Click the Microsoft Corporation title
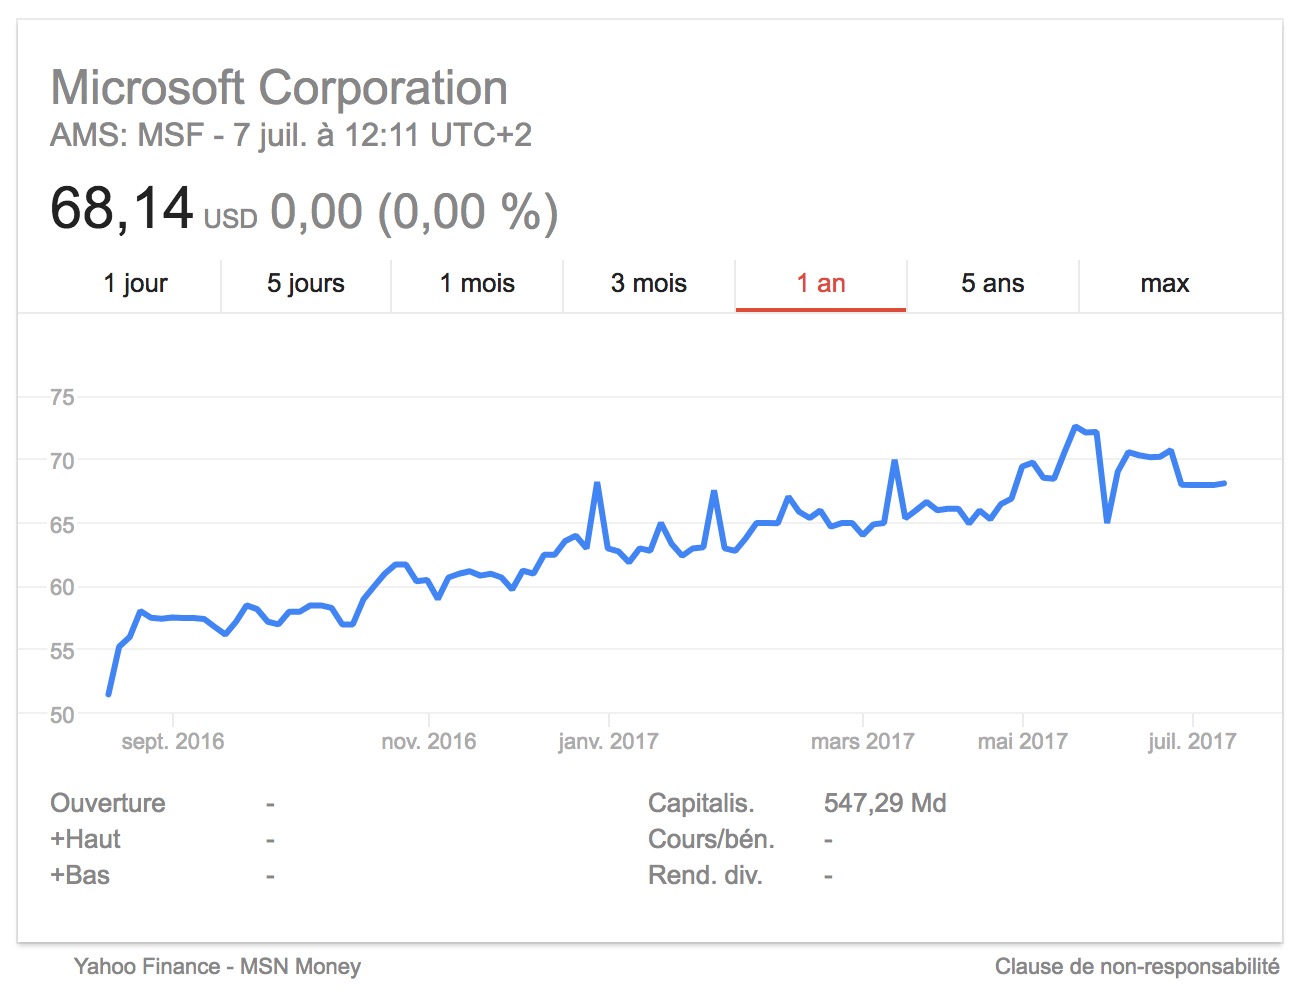This screenshot has width=1300, height=998. pos(279,88)
